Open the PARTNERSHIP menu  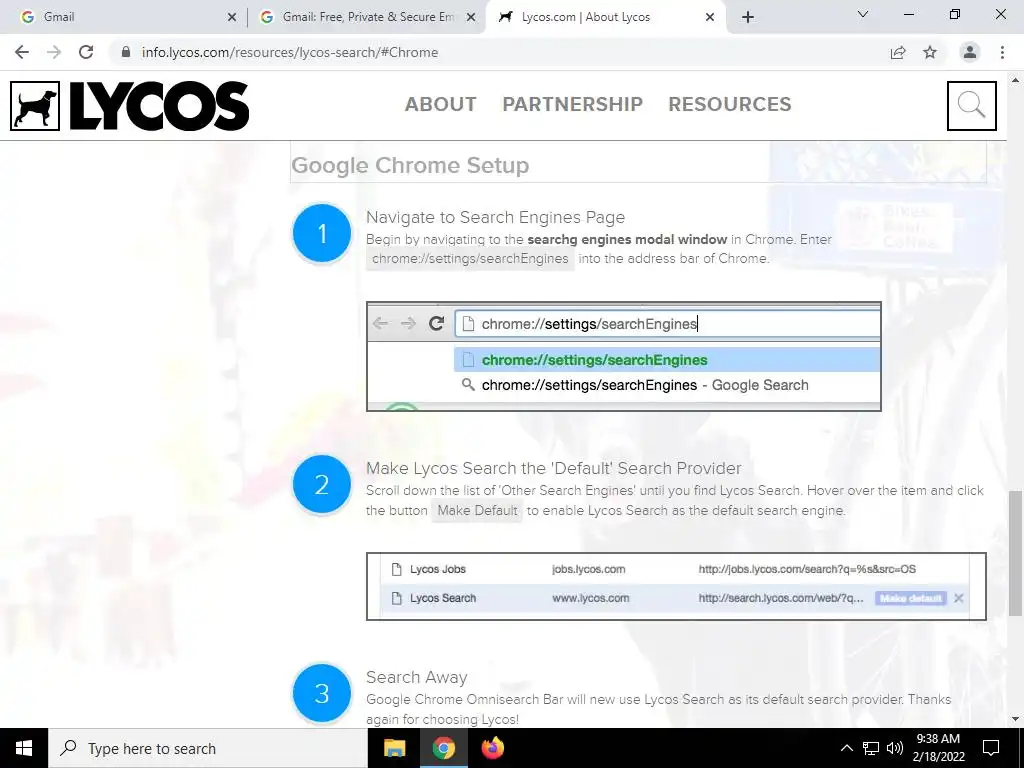573,104
